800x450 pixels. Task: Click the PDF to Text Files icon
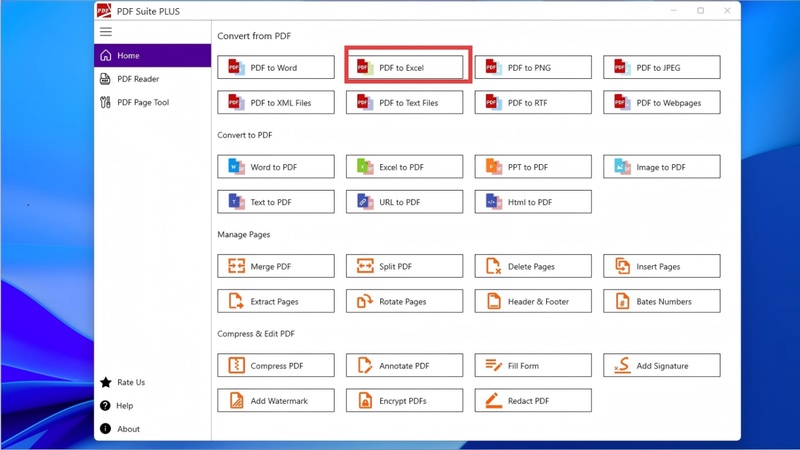(x=365, y=103)
